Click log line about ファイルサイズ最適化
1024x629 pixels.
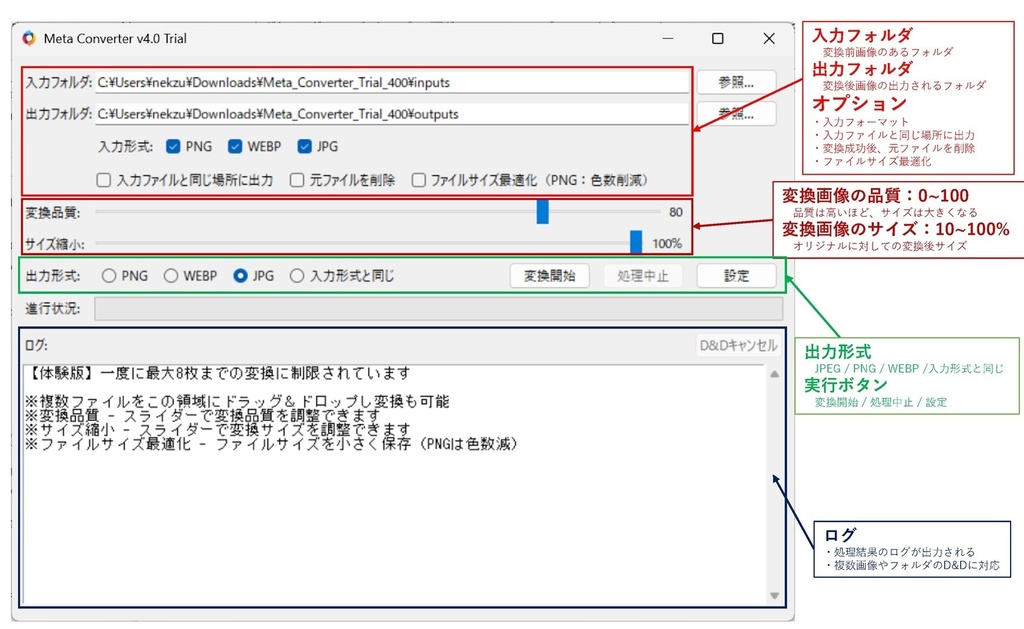(x=272, y=444)
